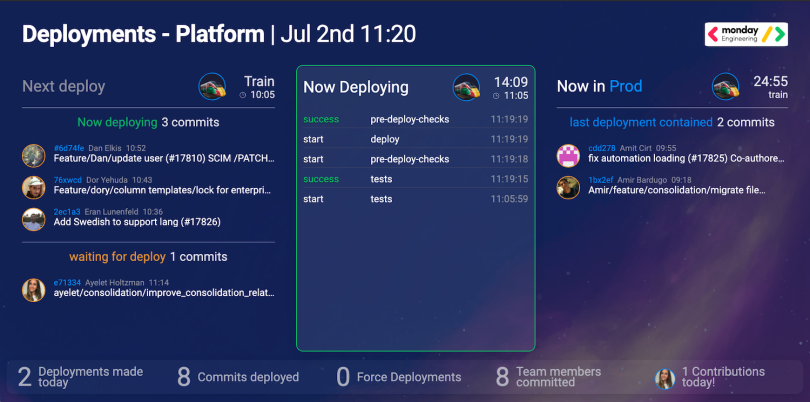Click the 24:55 train timer

pyautogui.click(x=770, y=82)
